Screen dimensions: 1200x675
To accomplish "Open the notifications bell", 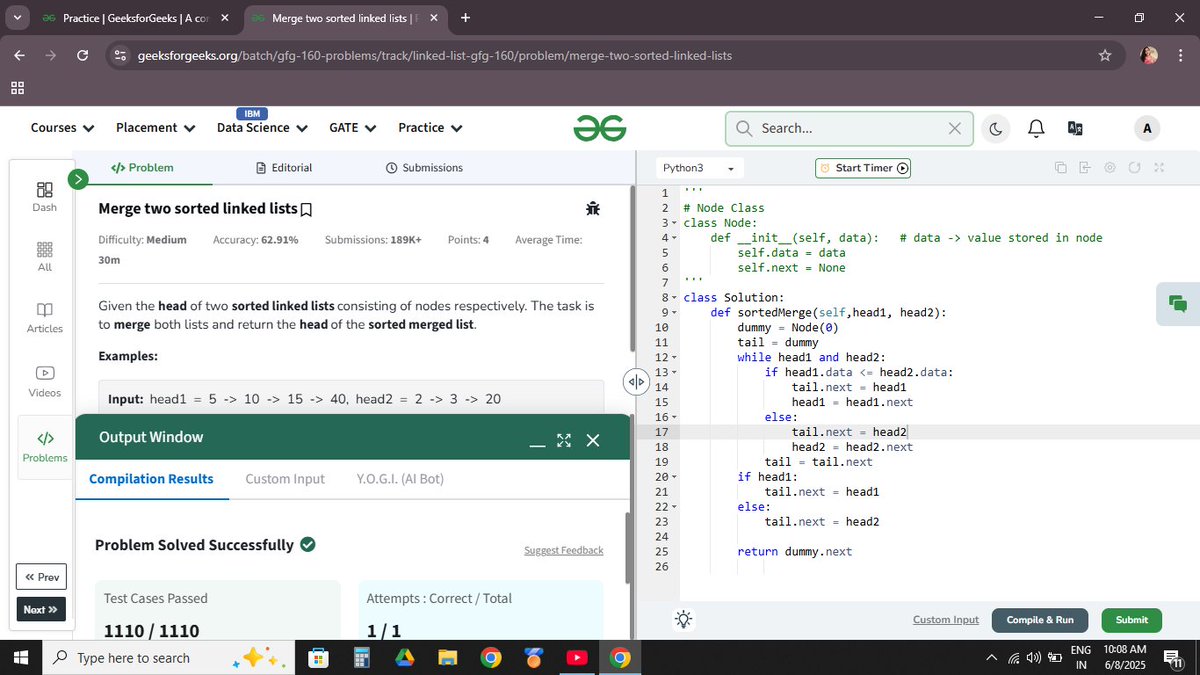I will tap(1036, 128).
